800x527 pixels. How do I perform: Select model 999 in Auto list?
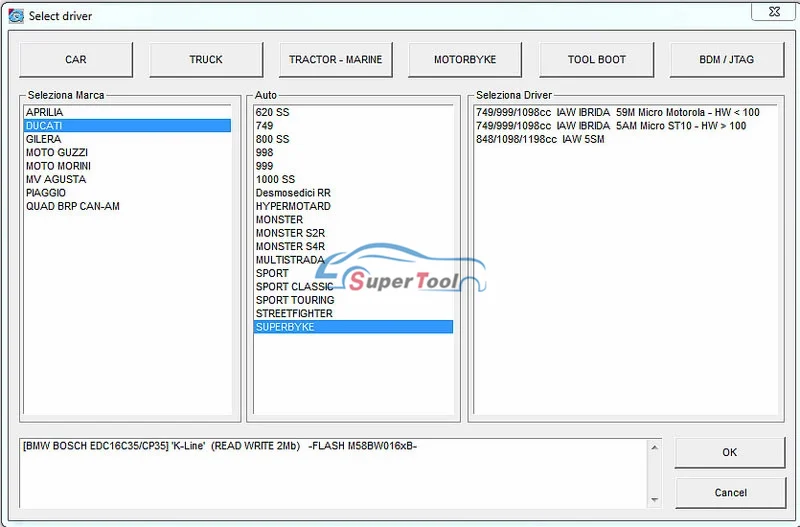353,166
